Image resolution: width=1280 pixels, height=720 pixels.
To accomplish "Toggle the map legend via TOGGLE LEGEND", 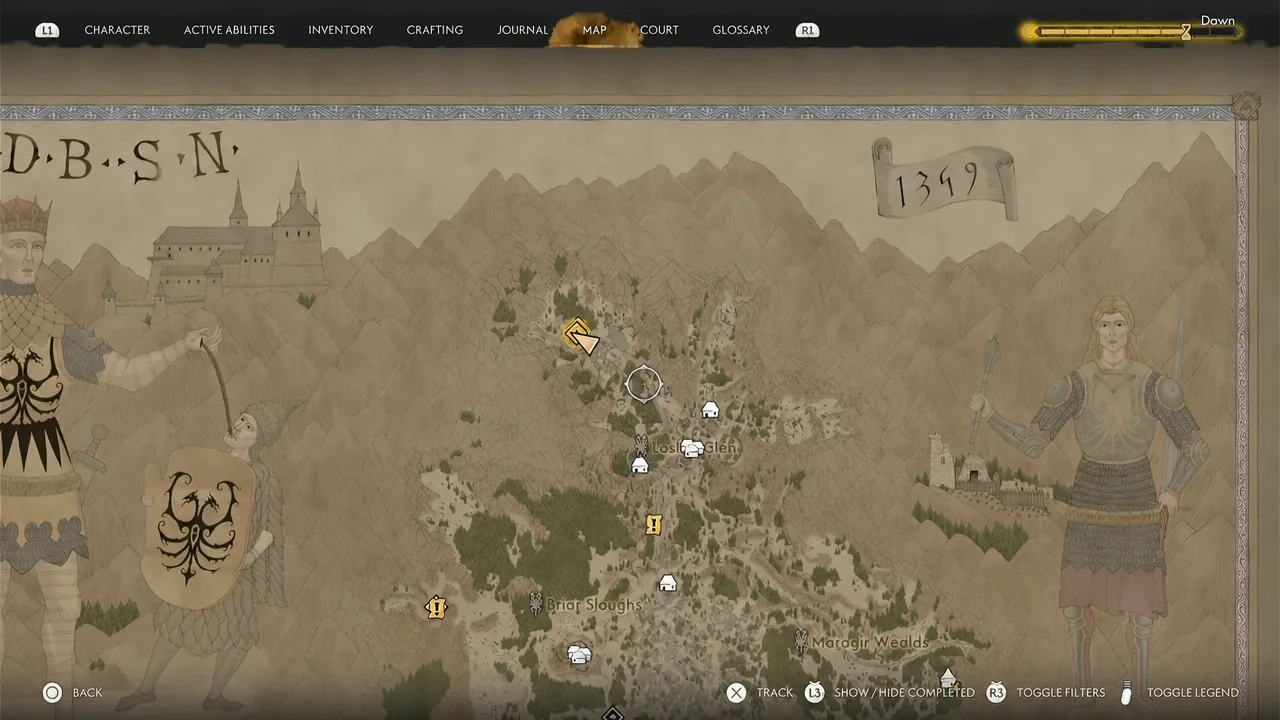I will pos(1193,693).
